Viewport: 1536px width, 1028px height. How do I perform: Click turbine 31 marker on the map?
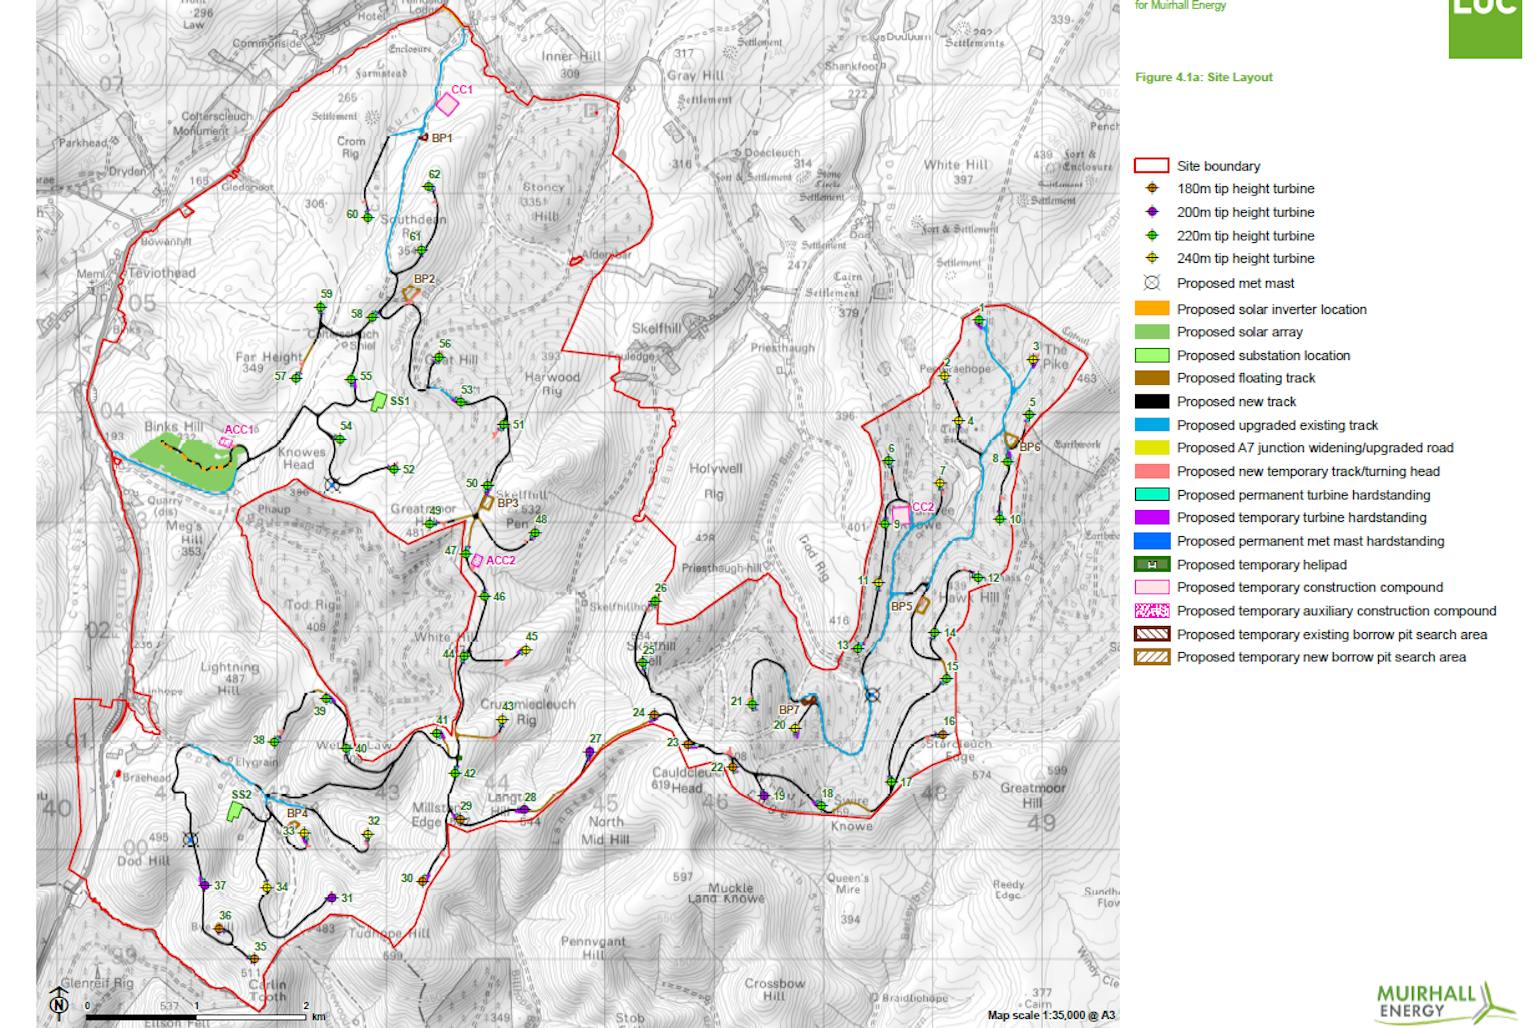pos(331,898)
